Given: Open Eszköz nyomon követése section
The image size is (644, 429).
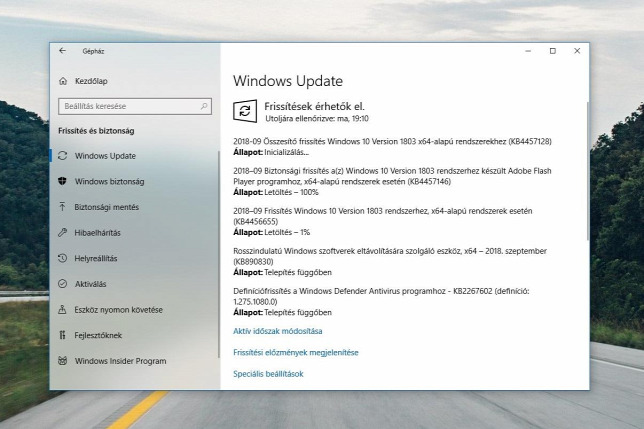Looking at the screenshot, I should coord(118,310).
